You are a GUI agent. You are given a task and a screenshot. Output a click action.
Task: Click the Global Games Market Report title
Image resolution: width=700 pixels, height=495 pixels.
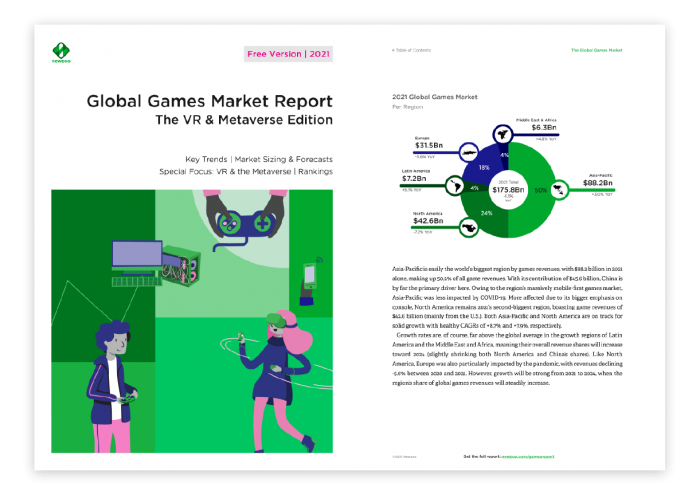(209, 101)
